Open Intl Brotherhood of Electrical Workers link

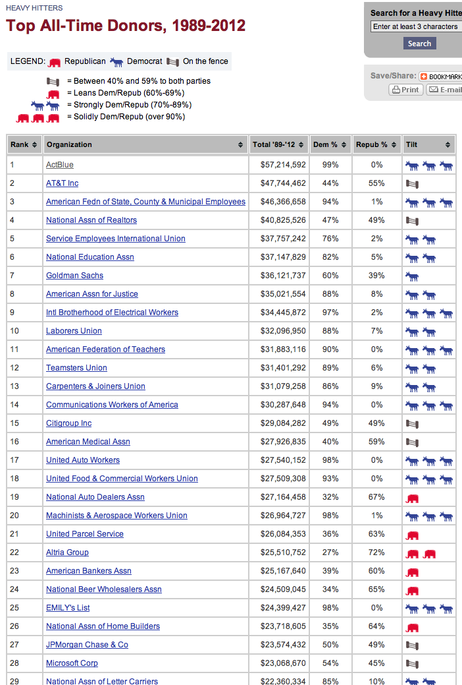[112, 312]
